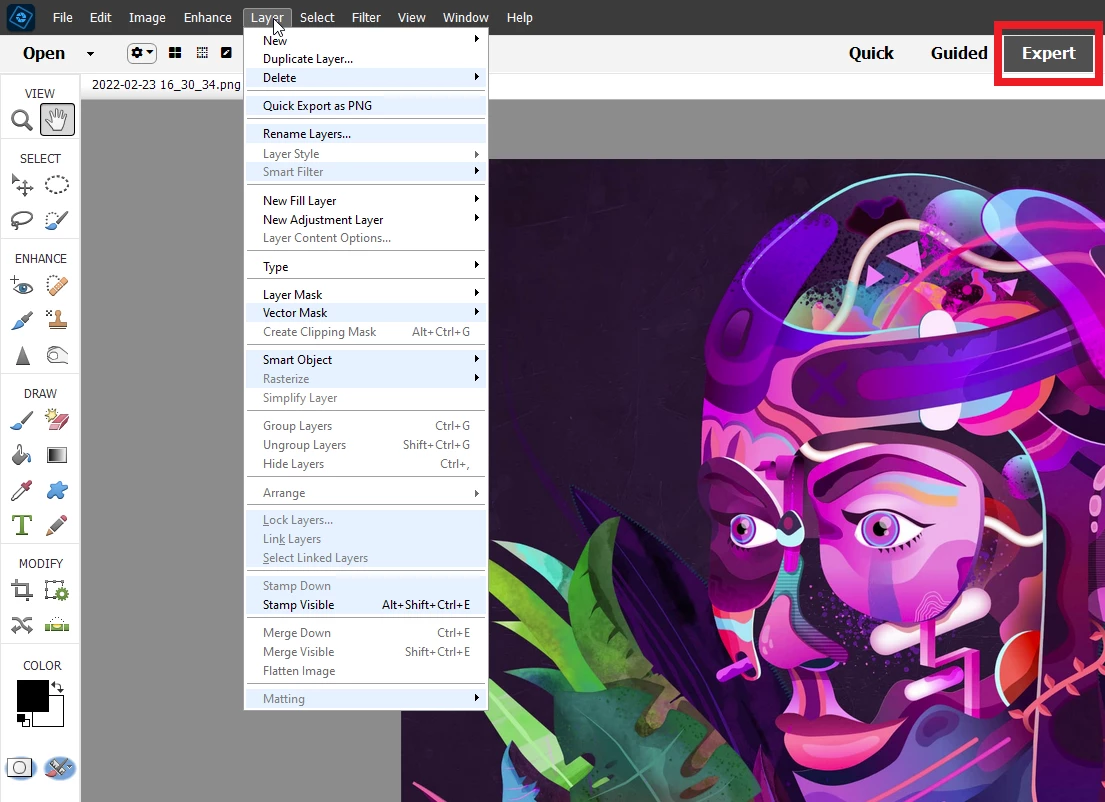Choose Stamp Visible menu entry
The image size is (1105, 802).
366,605
